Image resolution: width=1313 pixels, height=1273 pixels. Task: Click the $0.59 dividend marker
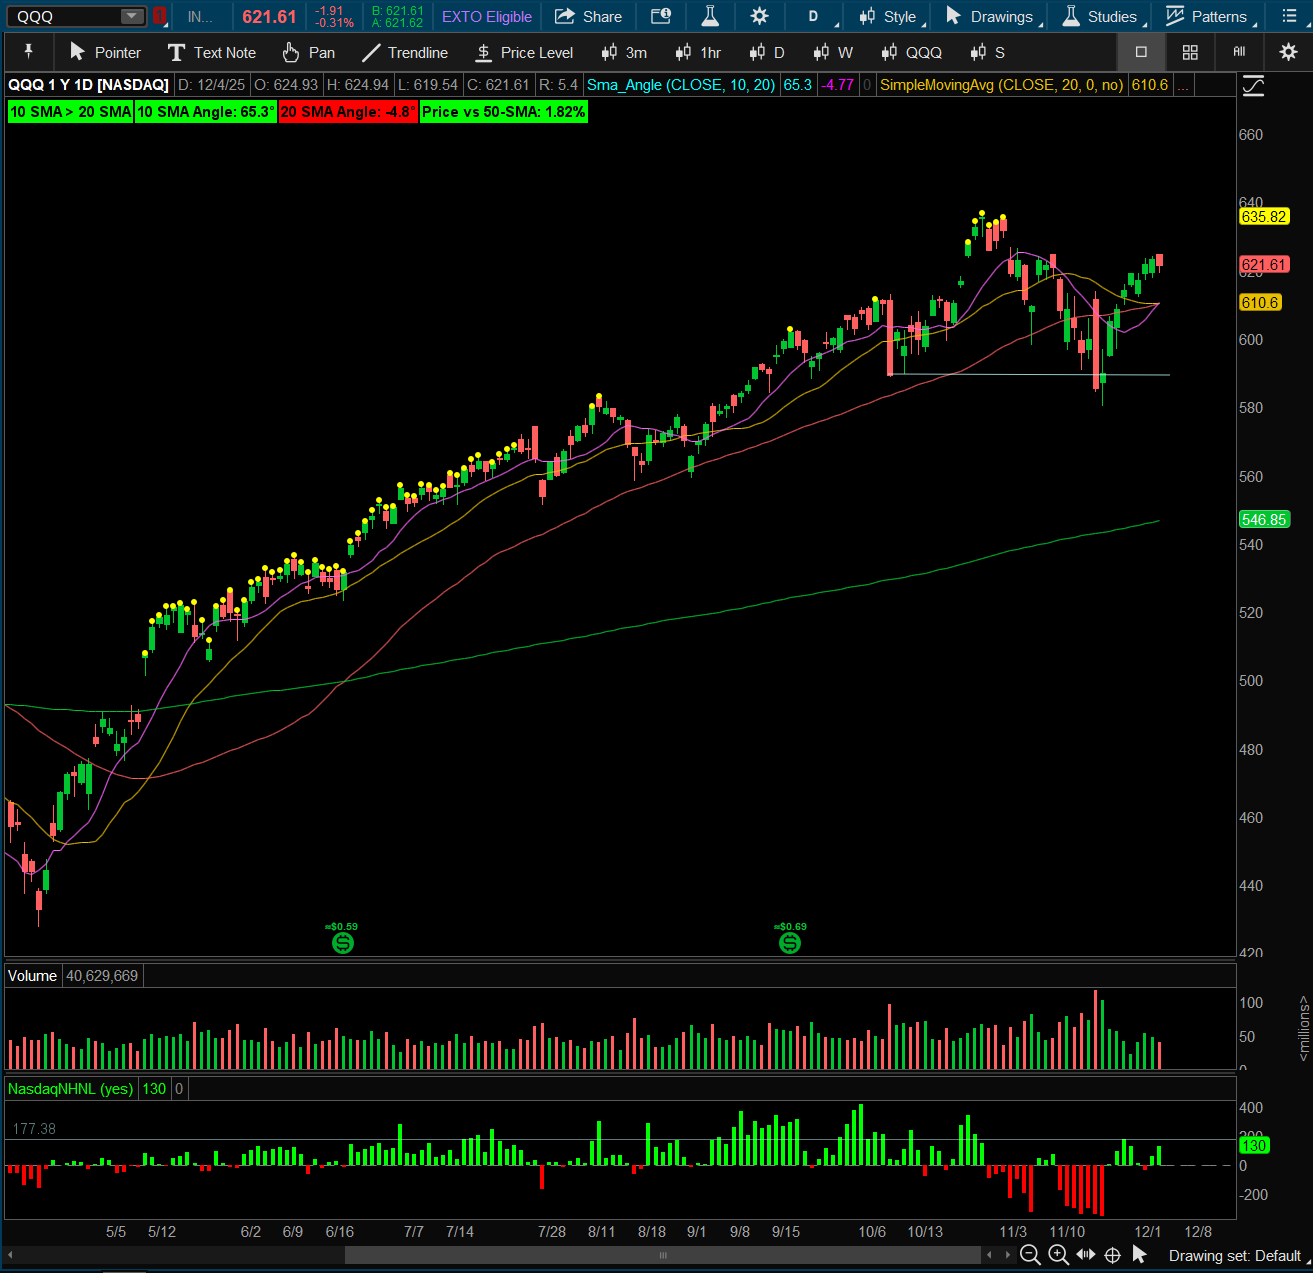343,942
